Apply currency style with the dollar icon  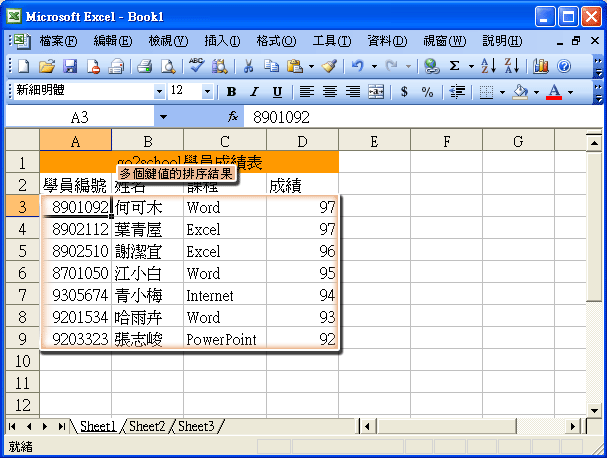point(404,92)
